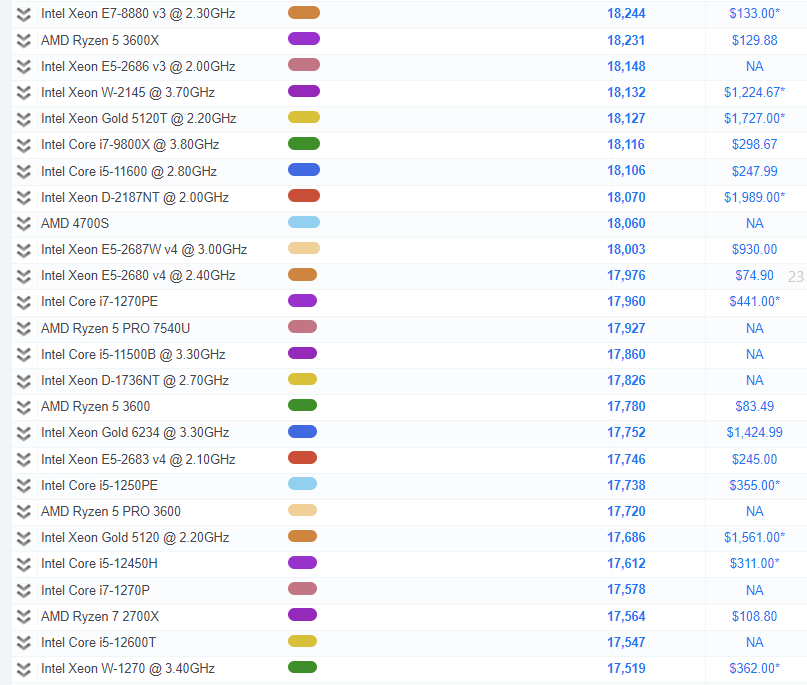Screen dimensions: 807x685
Task: Expand the Intel Xeon E7-8880 v3 row
Action: click(24, 14)
